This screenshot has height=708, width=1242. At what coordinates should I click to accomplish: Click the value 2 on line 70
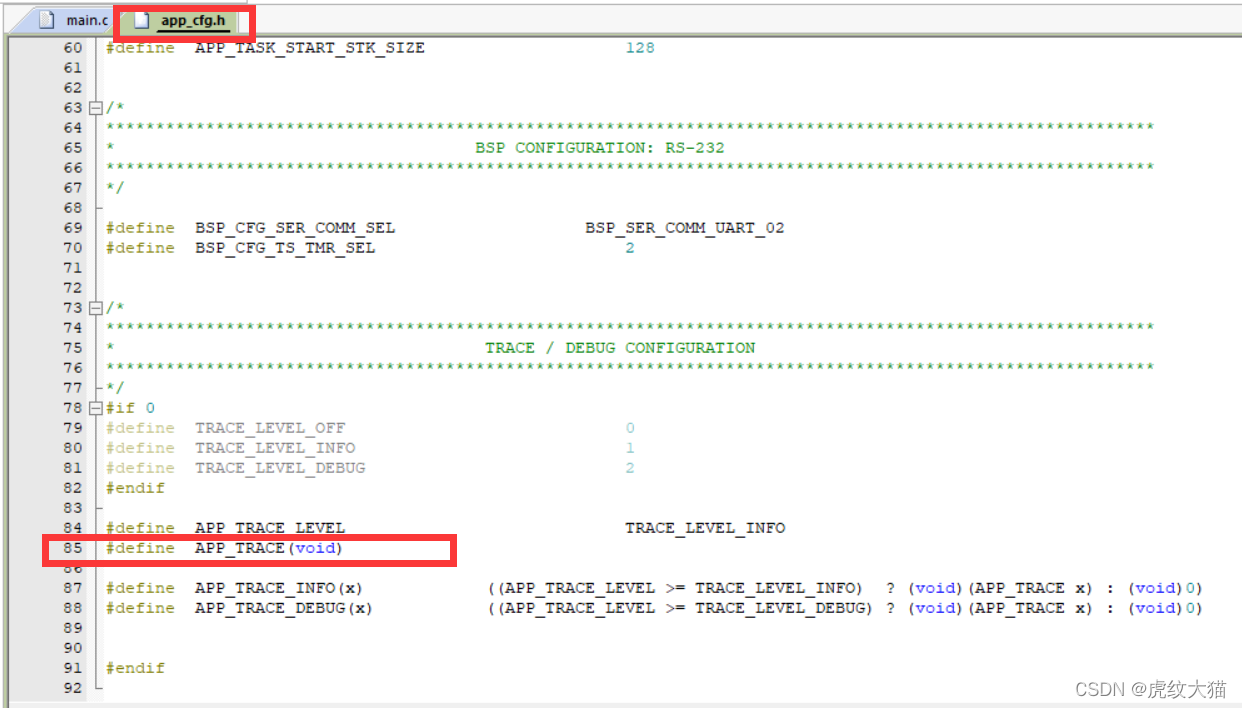pyautogui.click(x=630, y=248)
